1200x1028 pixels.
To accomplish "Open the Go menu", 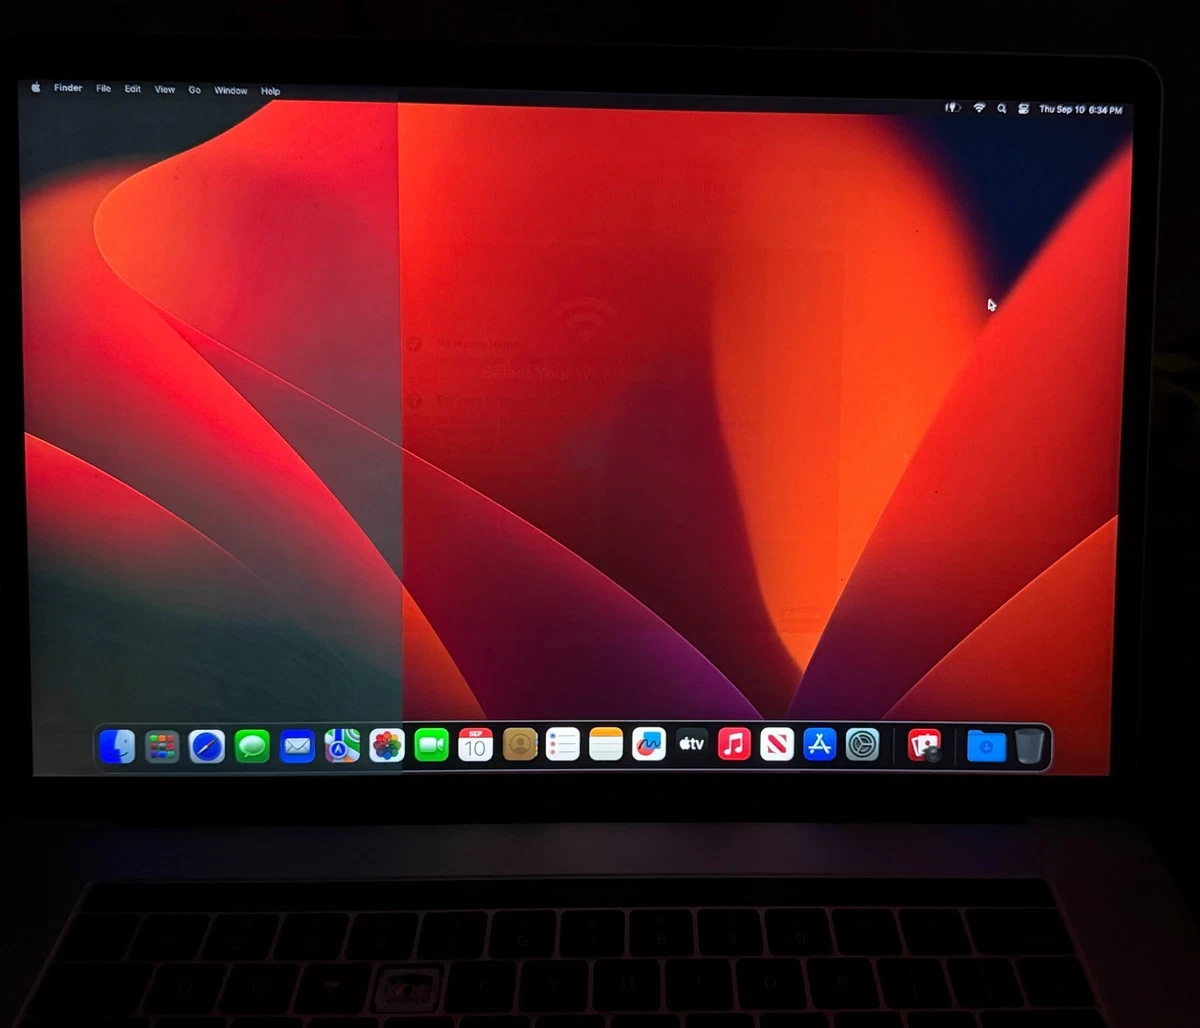I will coord(194,90).
